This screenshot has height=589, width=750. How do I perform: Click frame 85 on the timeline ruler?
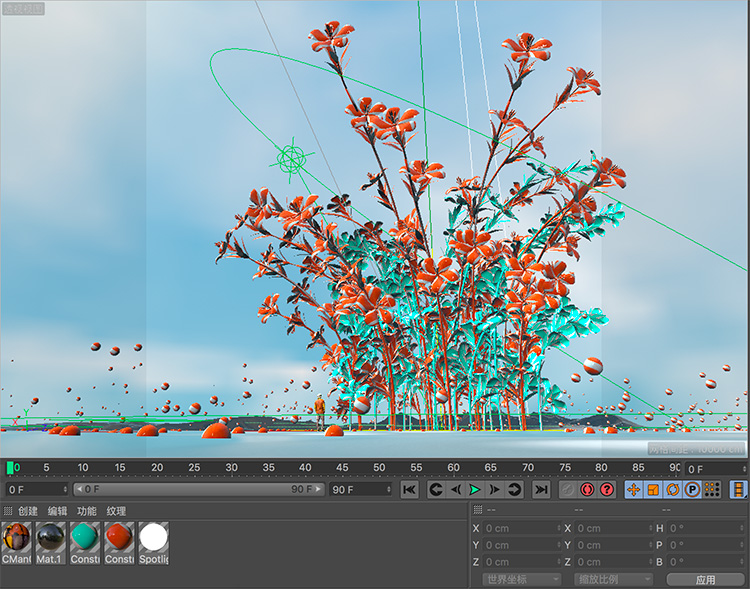[x=639, y=467]
